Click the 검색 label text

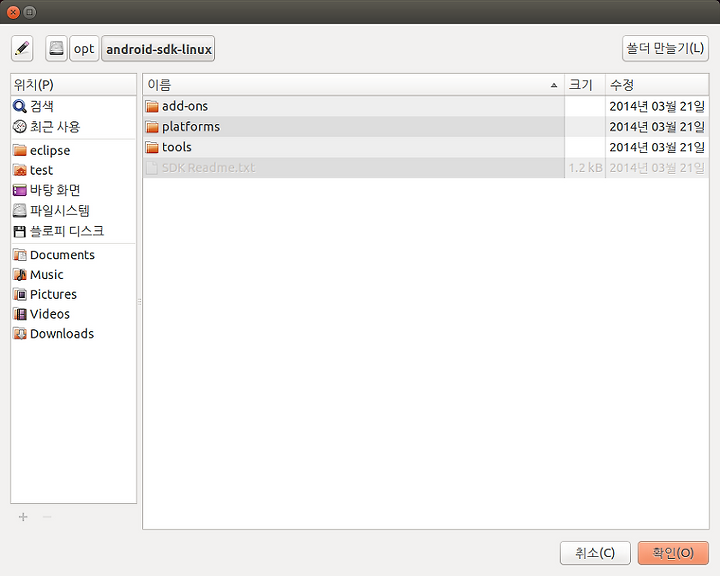42,106
